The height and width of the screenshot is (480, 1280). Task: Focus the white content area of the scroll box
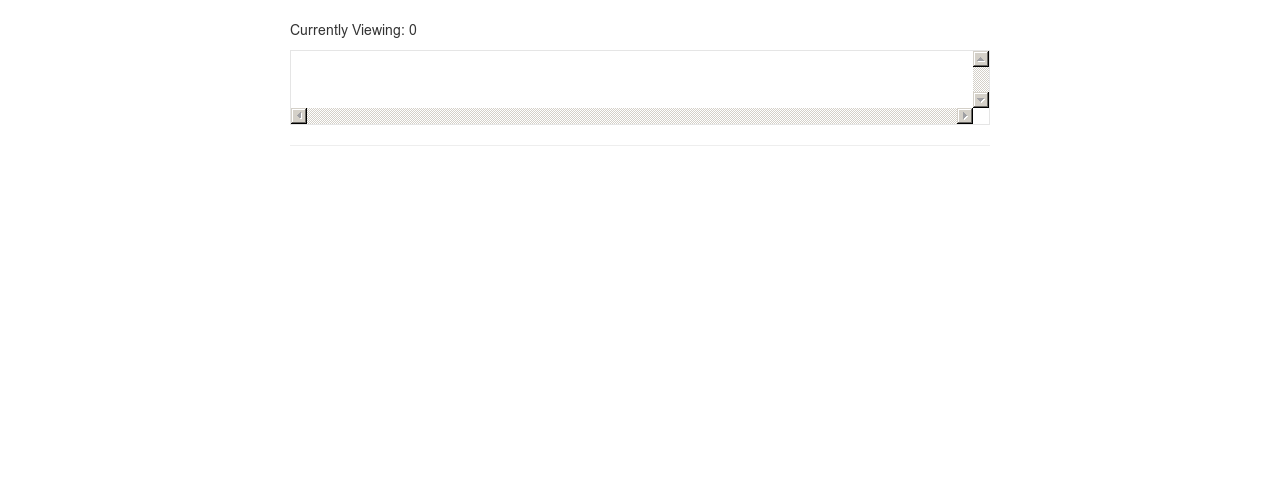tap(632, 79)
